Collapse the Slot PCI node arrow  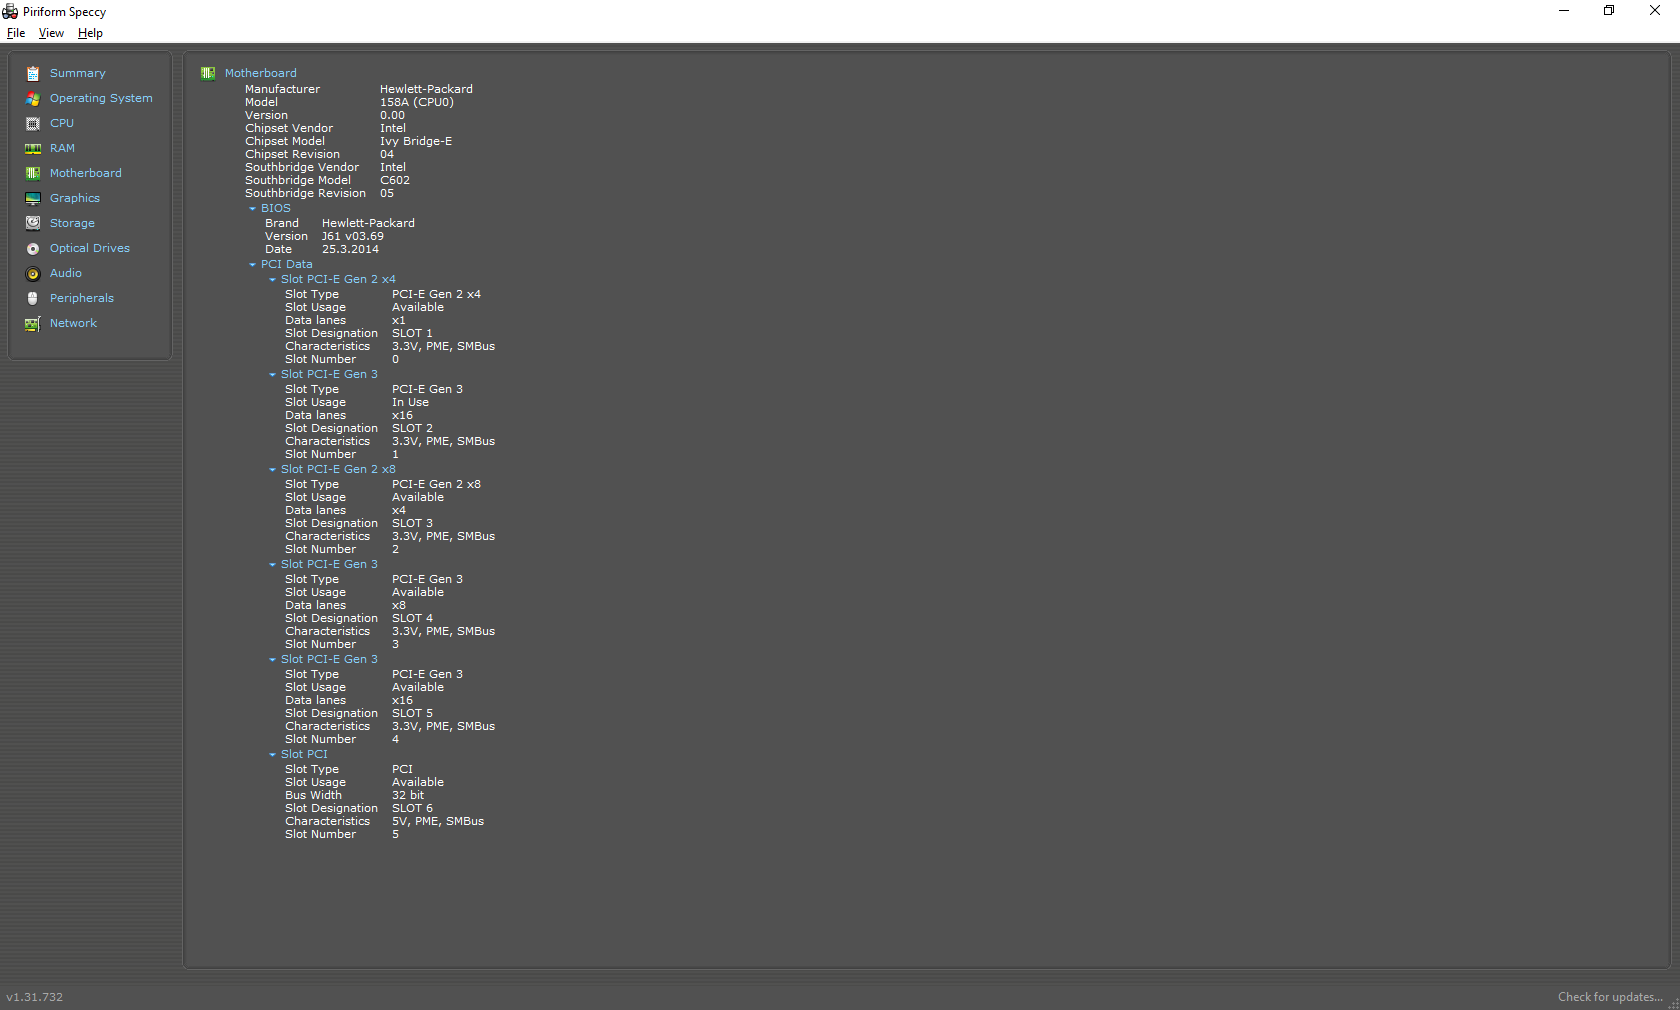tap(272, 755)
